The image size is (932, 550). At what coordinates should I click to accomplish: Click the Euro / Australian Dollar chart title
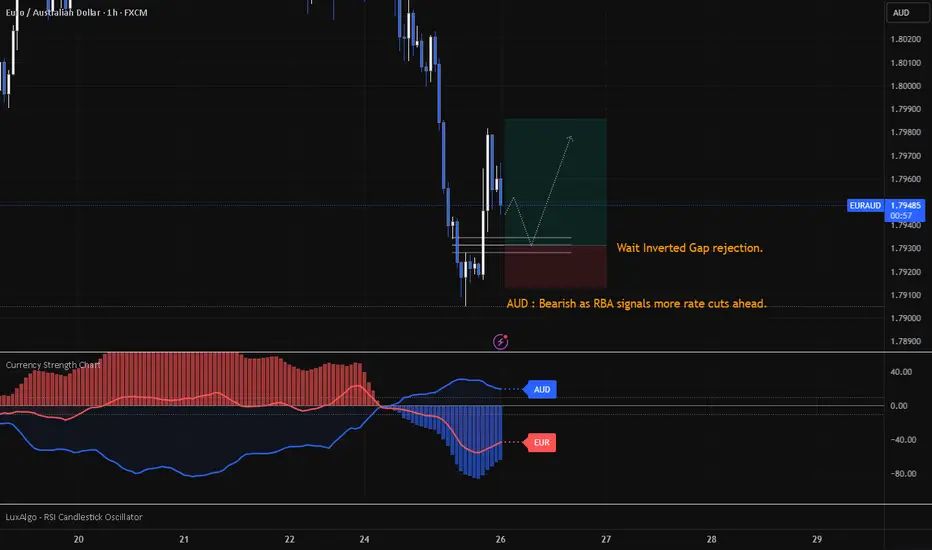coord(77,12)
